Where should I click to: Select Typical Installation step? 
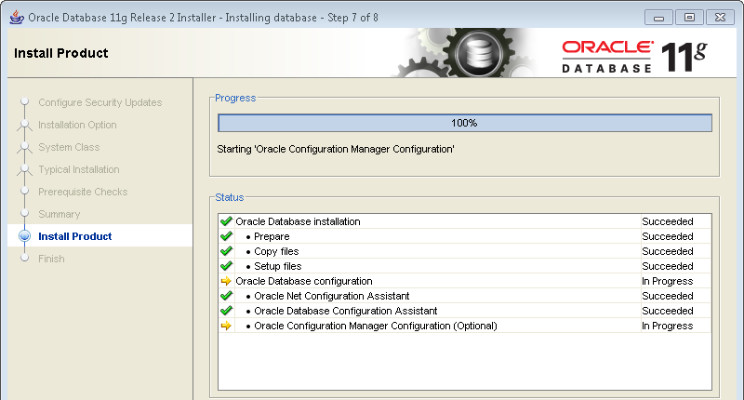(79, 169)
